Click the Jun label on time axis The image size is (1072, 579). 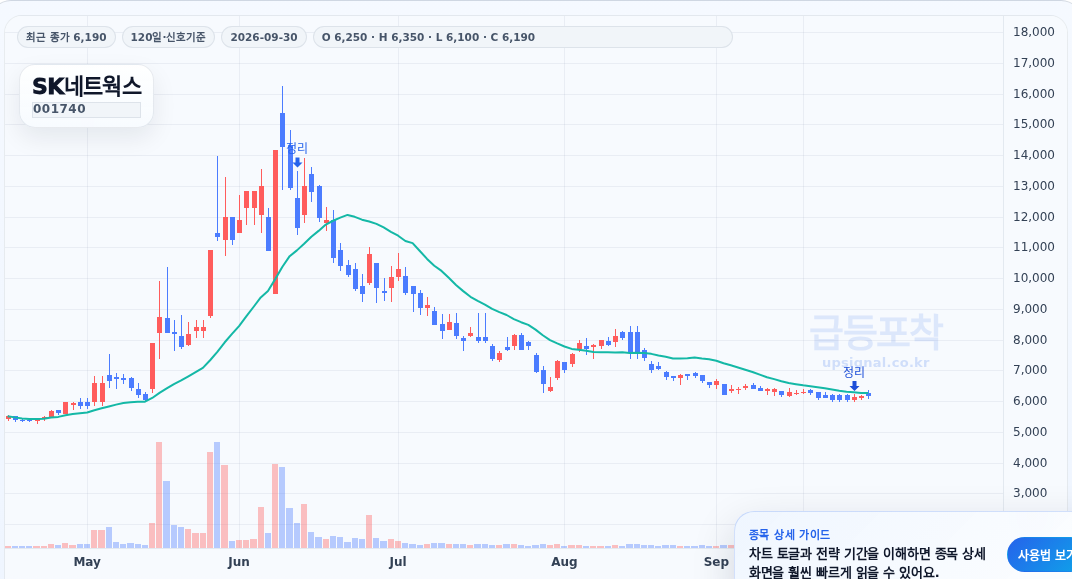238,562
